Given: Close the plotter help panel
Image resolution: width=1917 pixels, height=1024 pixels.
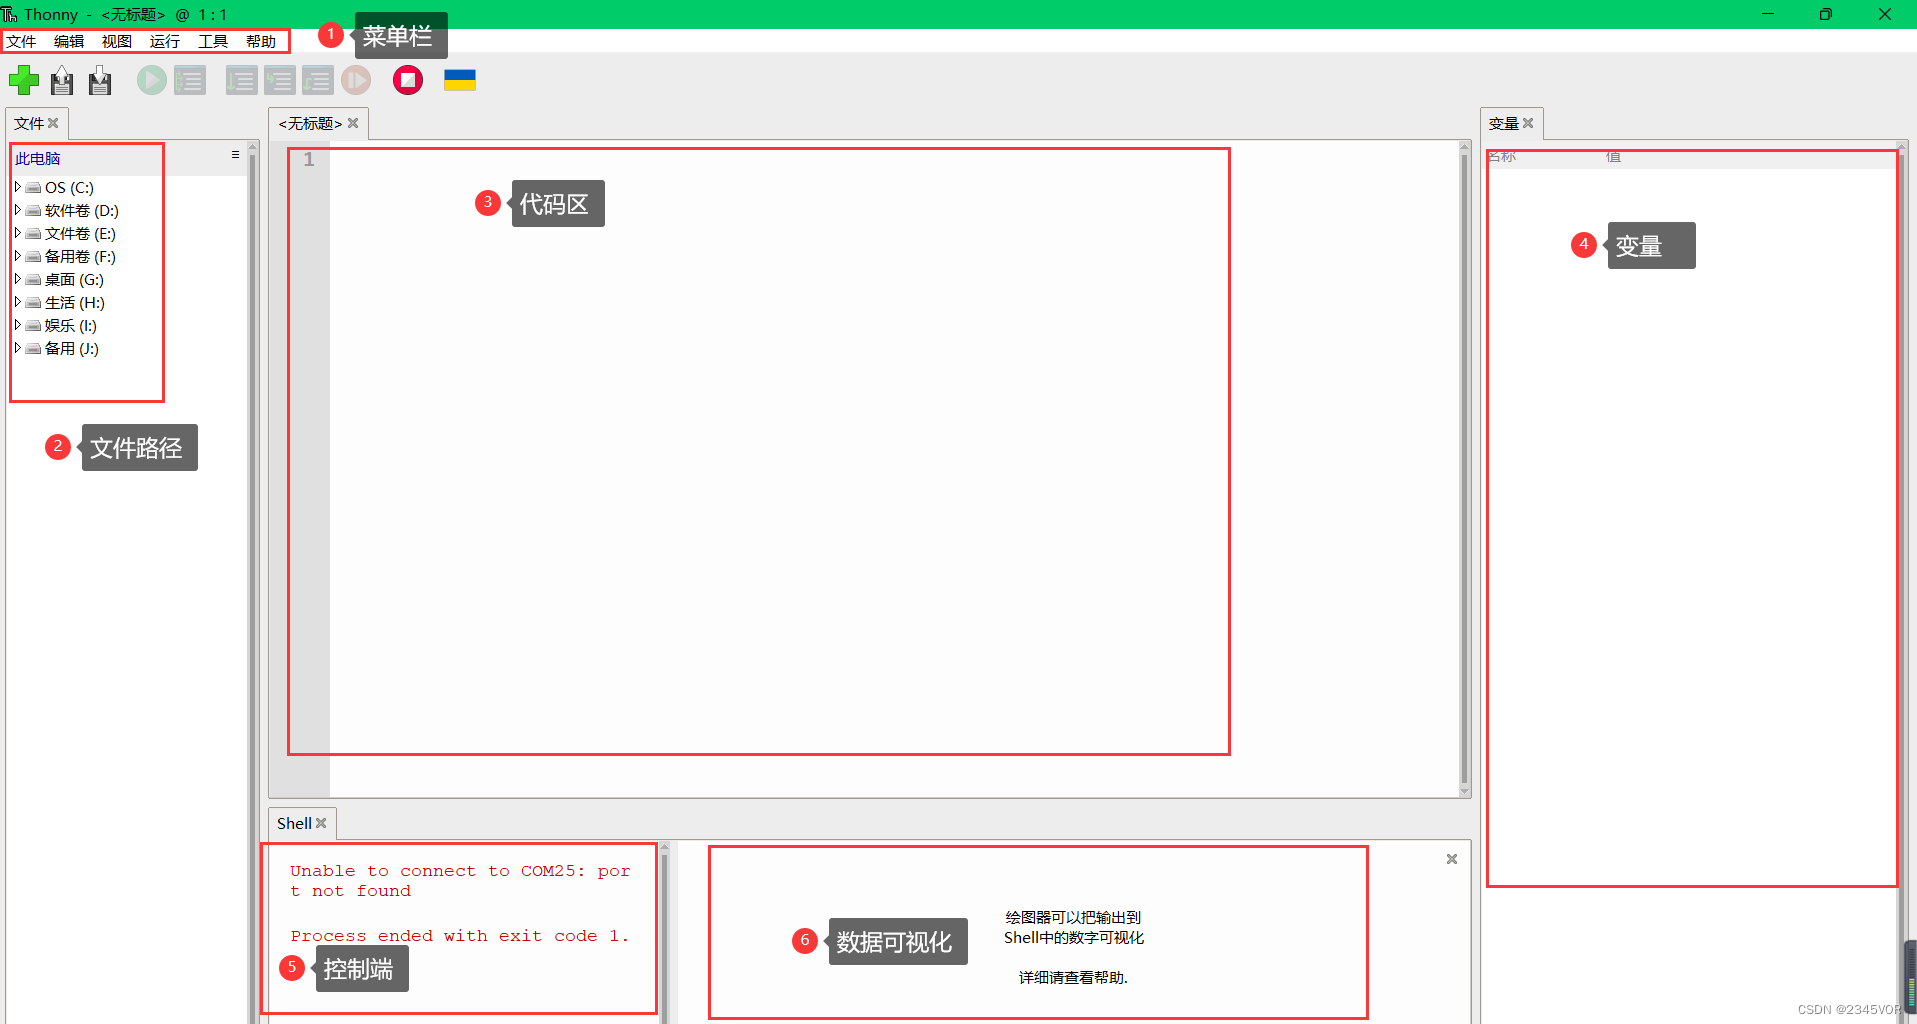Looking at the screenshot, I should (1452, 858).
